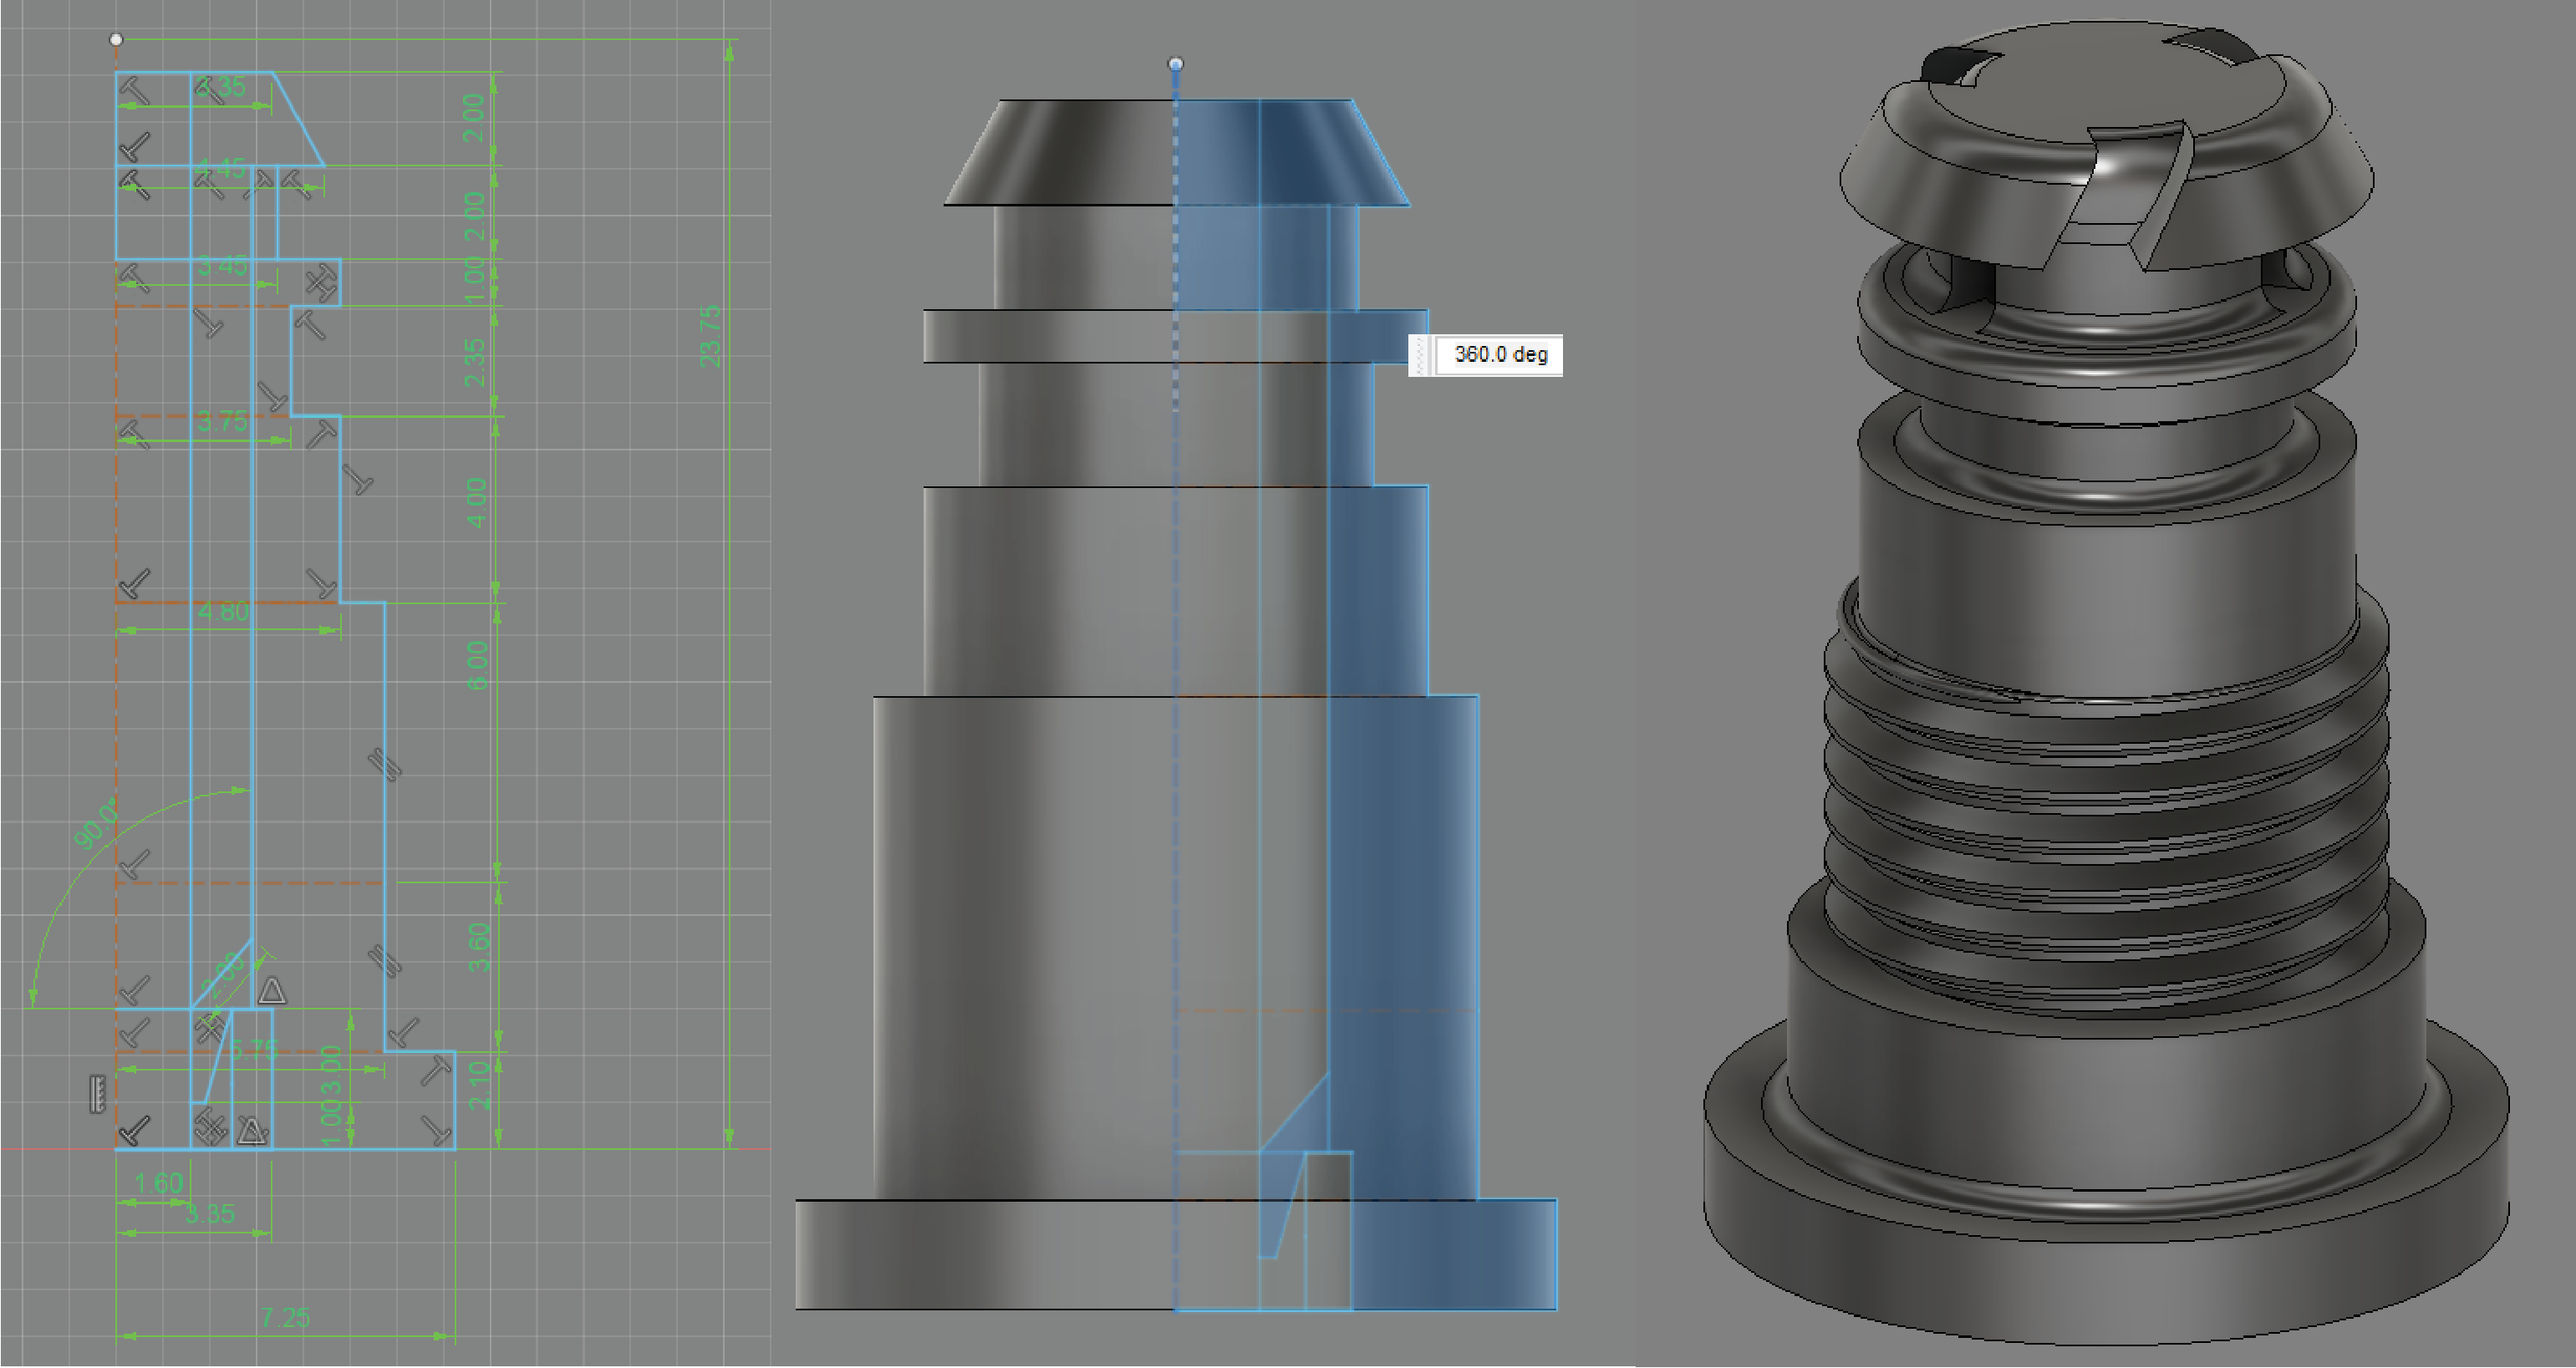This screenshot has width=2576, height=1368.
Task: Select the 7.25 base width dimension
Action: coord(285,1318)
